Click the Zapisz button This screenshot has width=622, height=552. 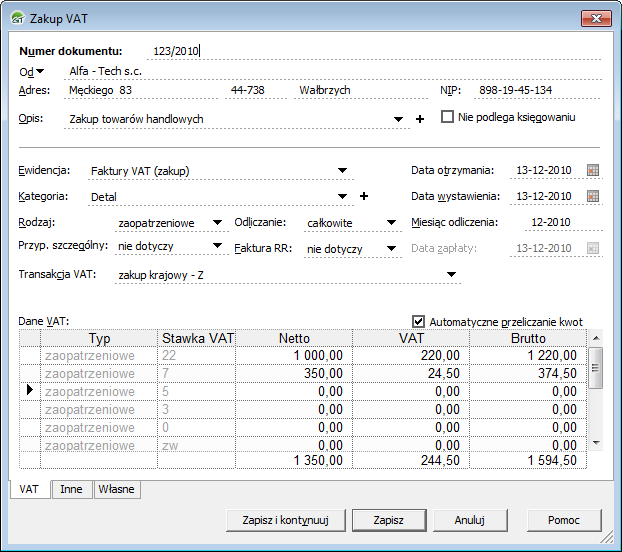pos(388,520)
